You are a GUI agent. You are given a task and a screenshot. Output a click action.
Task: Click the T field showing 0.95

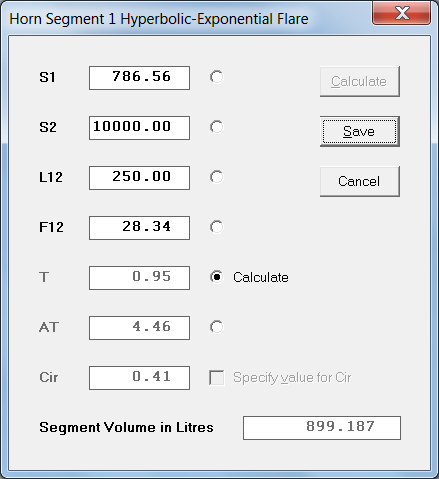(139, 278)
